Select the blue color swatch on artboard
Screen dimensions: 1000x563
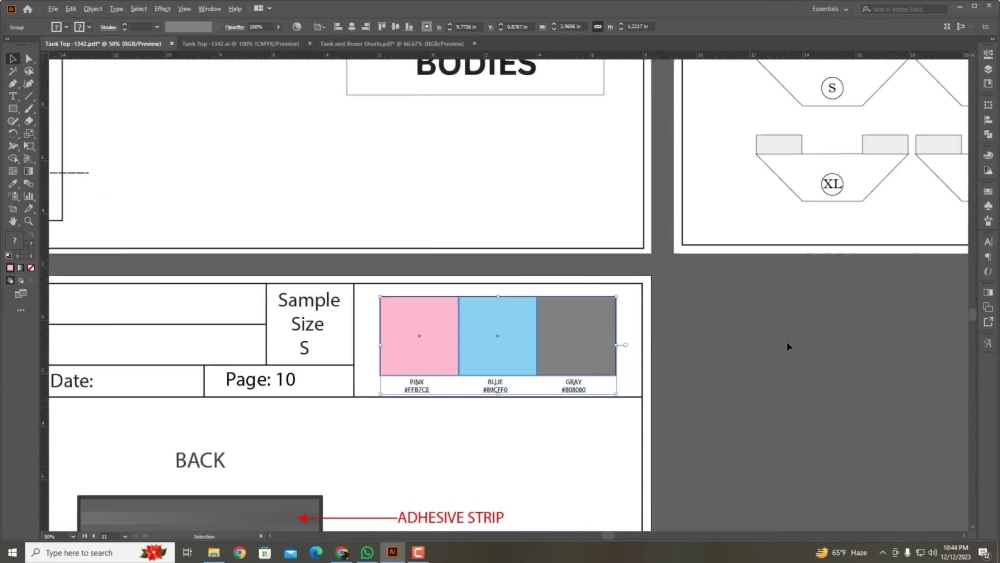(497, 336)
